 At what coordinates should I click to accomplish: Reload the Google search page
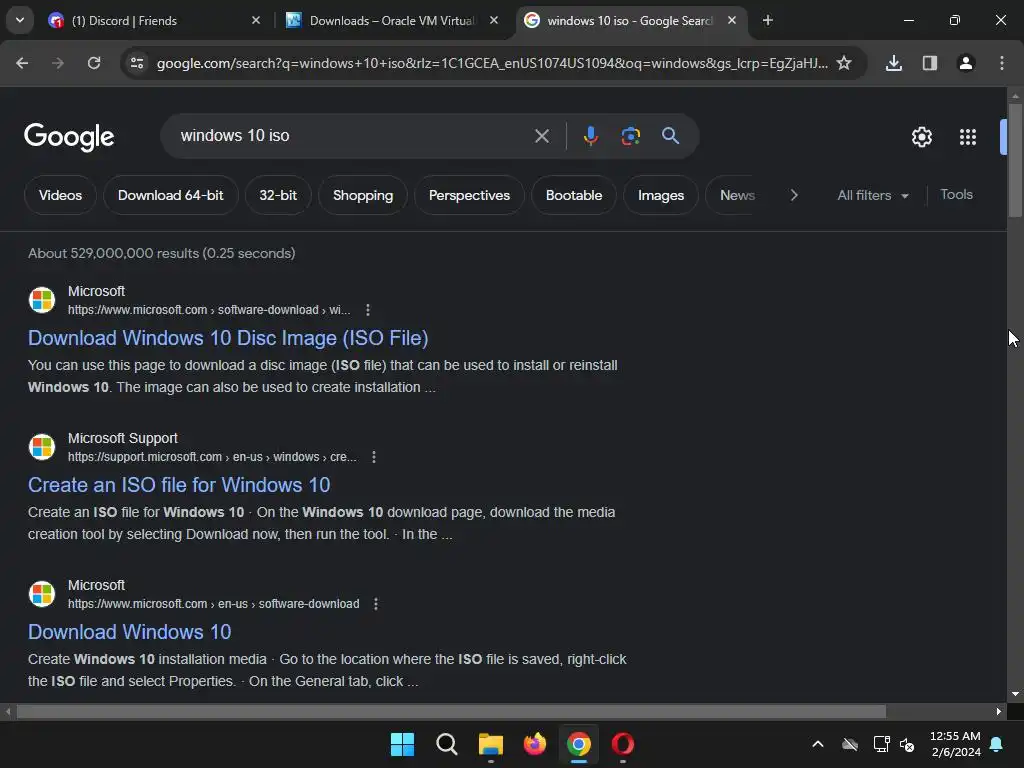pyautogui.click(x=94, y=63)
